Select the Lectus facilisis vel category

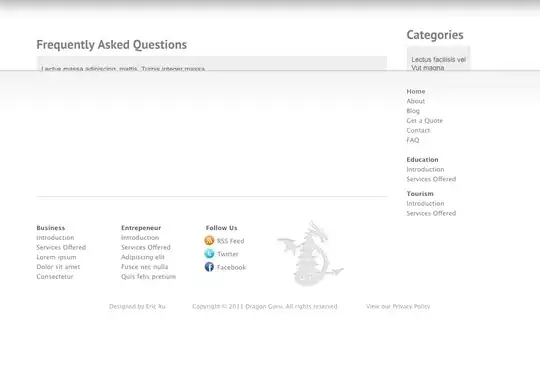click(438, 60)
